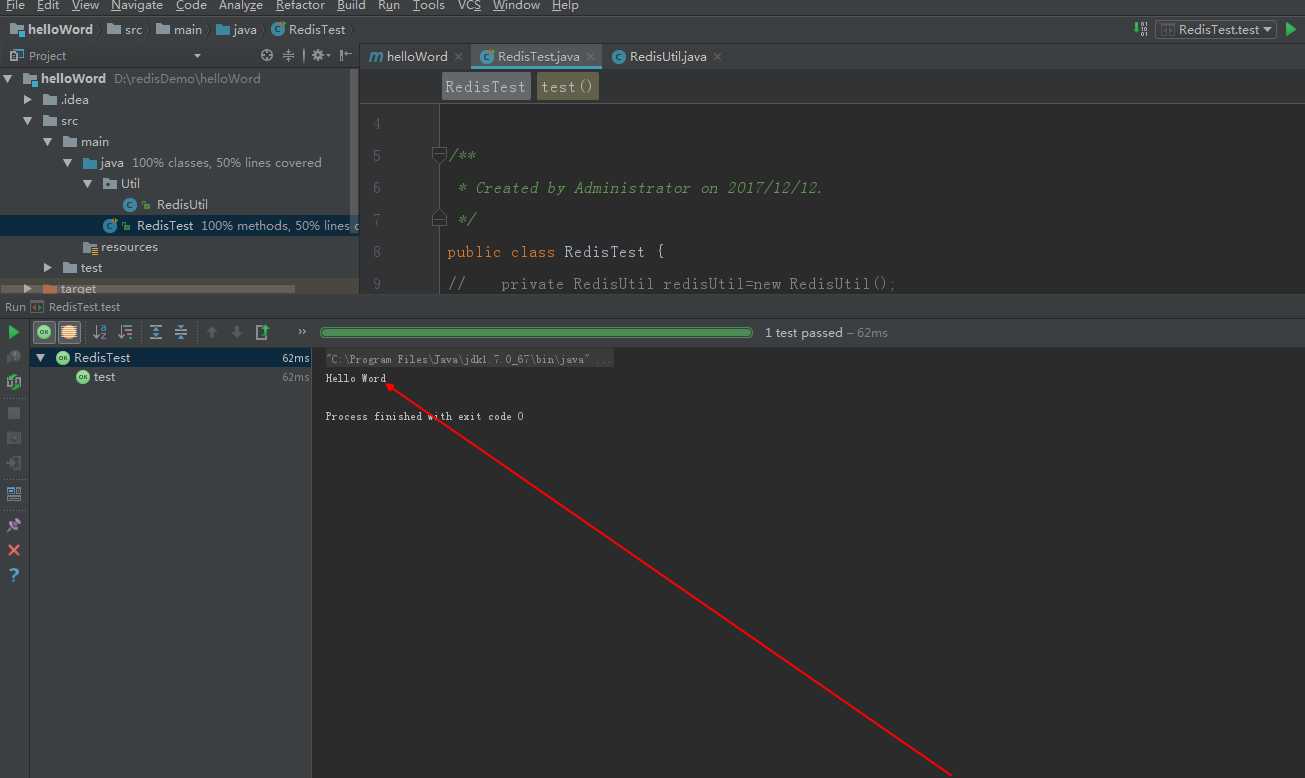Screen dimensions: 1305x778
Task: Open Project panel settings gear
Action: coord(319,56)
